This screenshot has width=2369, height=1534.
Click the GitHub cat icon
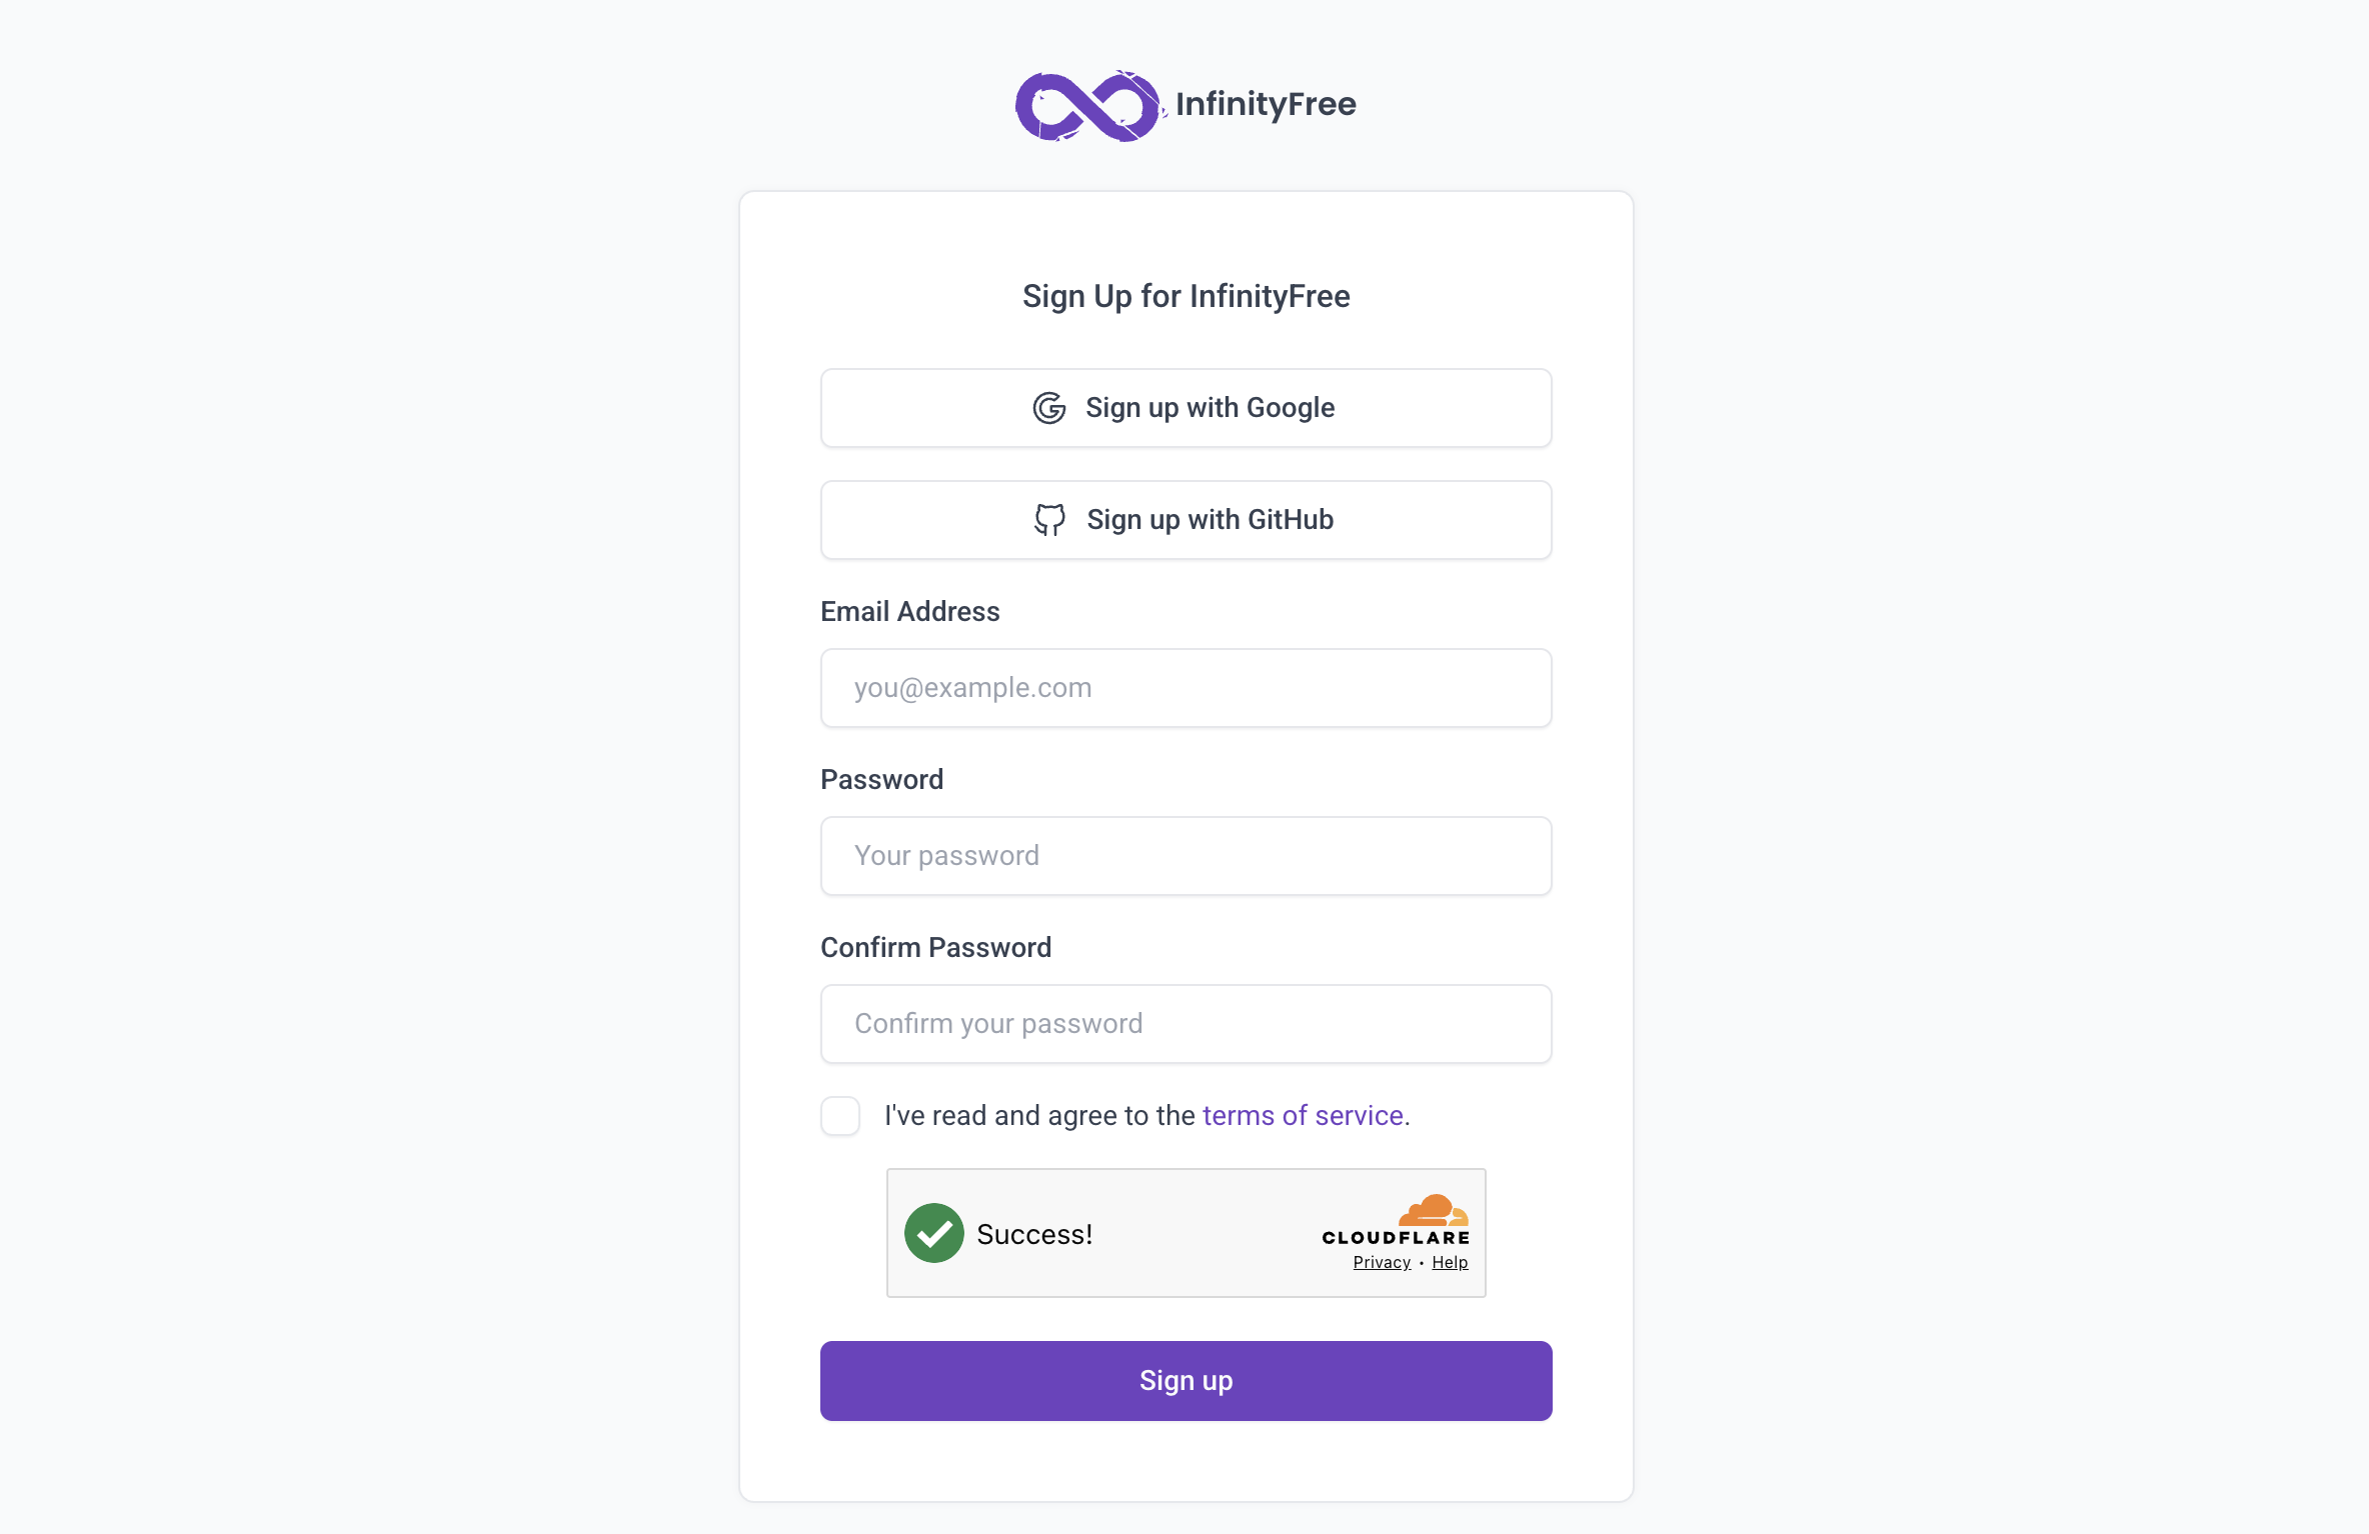coord(1051,519)
